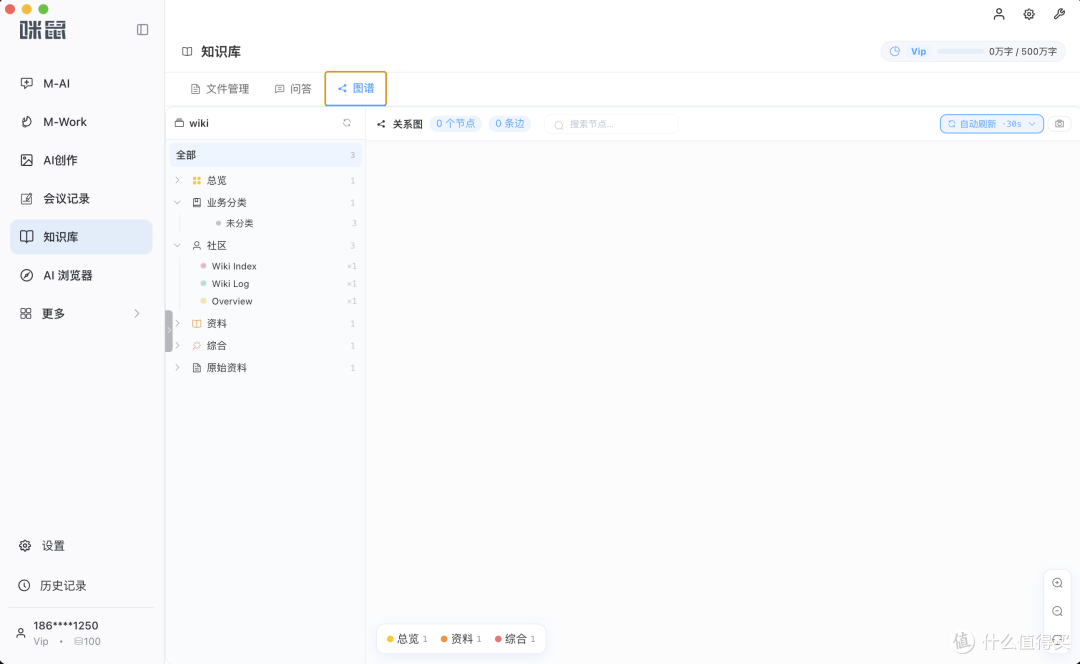This screenshot has height=664, width=1080.
Task: Open the AI 浏览器 section
Action: click(81, 276)
